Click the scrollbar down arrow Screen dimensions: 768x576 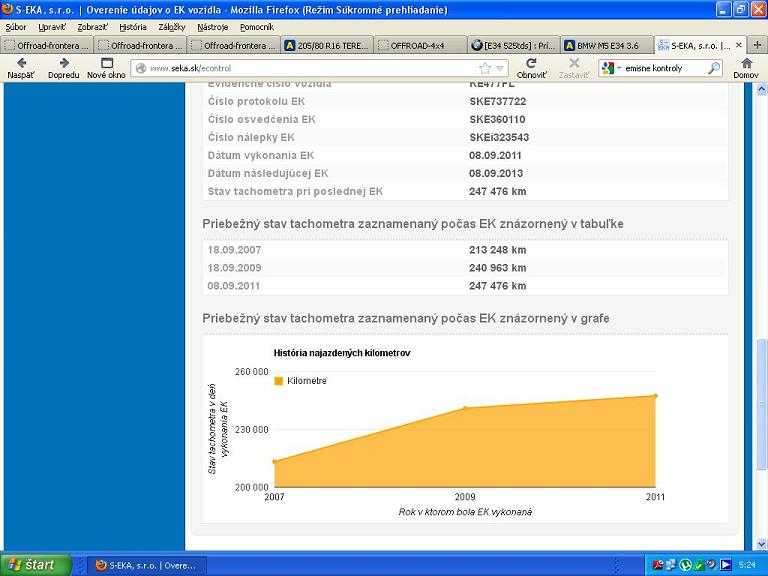(x=762, y=544)
